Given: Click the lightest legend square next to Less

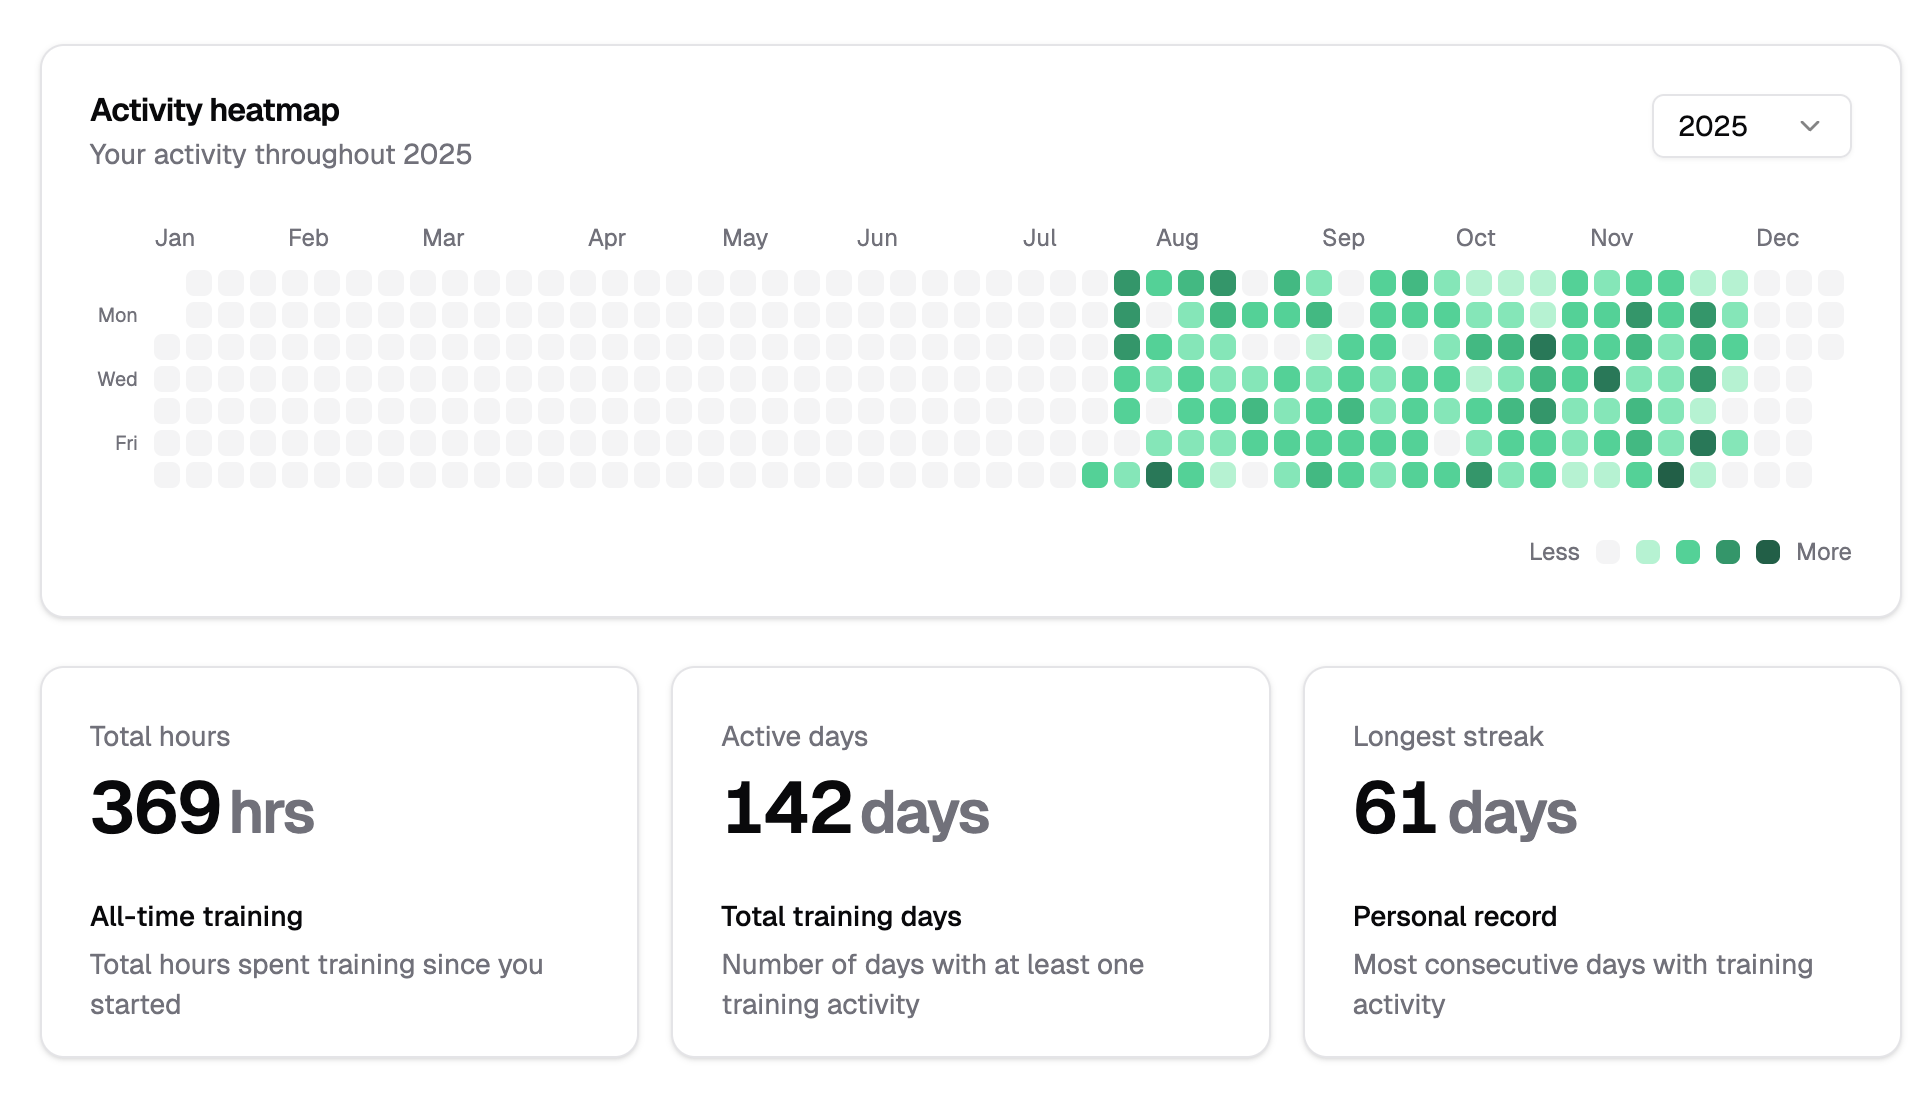Looking at the screenshot, I should 1608,551.
